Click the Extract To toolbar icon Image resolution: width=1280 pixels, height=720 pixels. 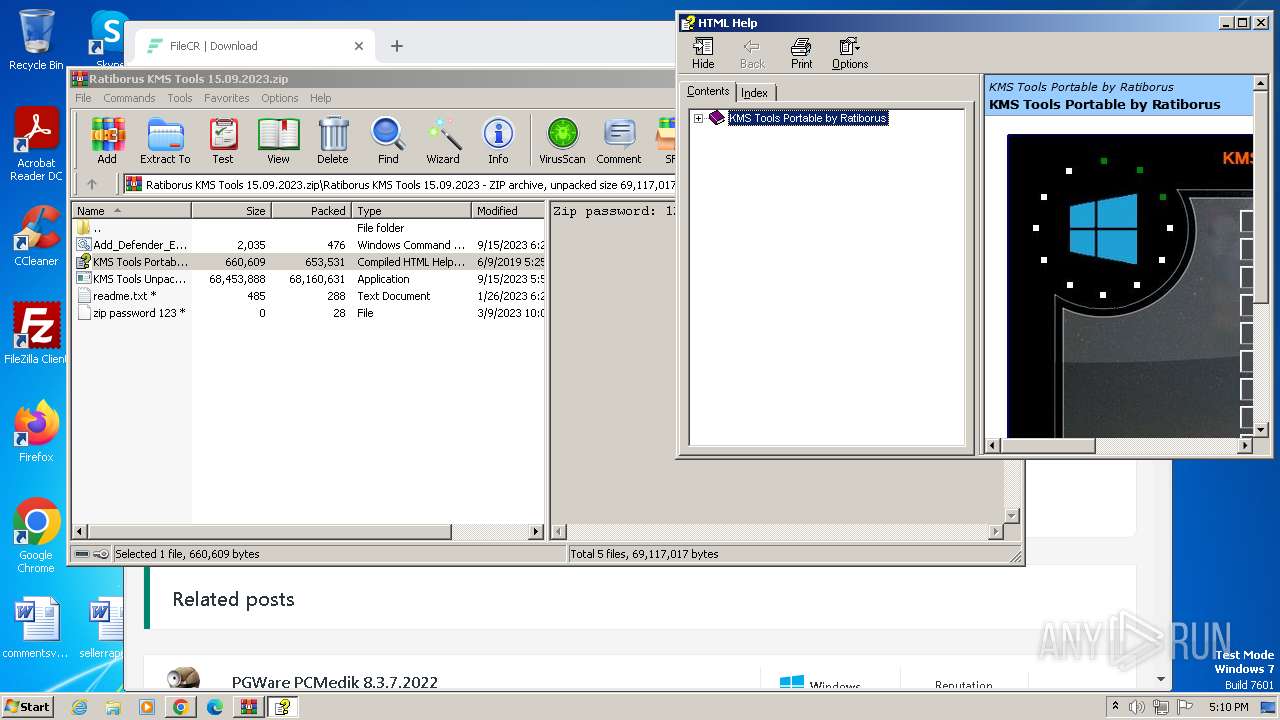165,140
